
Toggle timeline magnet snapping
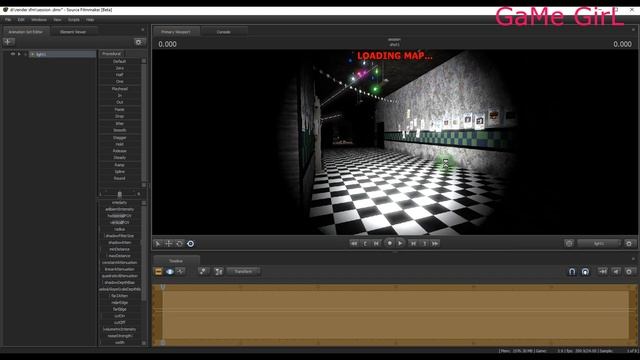572,271
